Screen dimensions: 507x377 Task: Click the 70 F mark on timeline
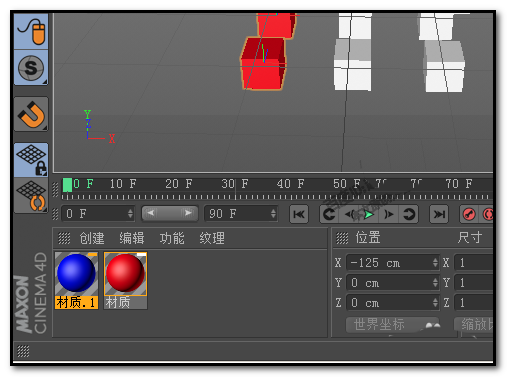459,184
